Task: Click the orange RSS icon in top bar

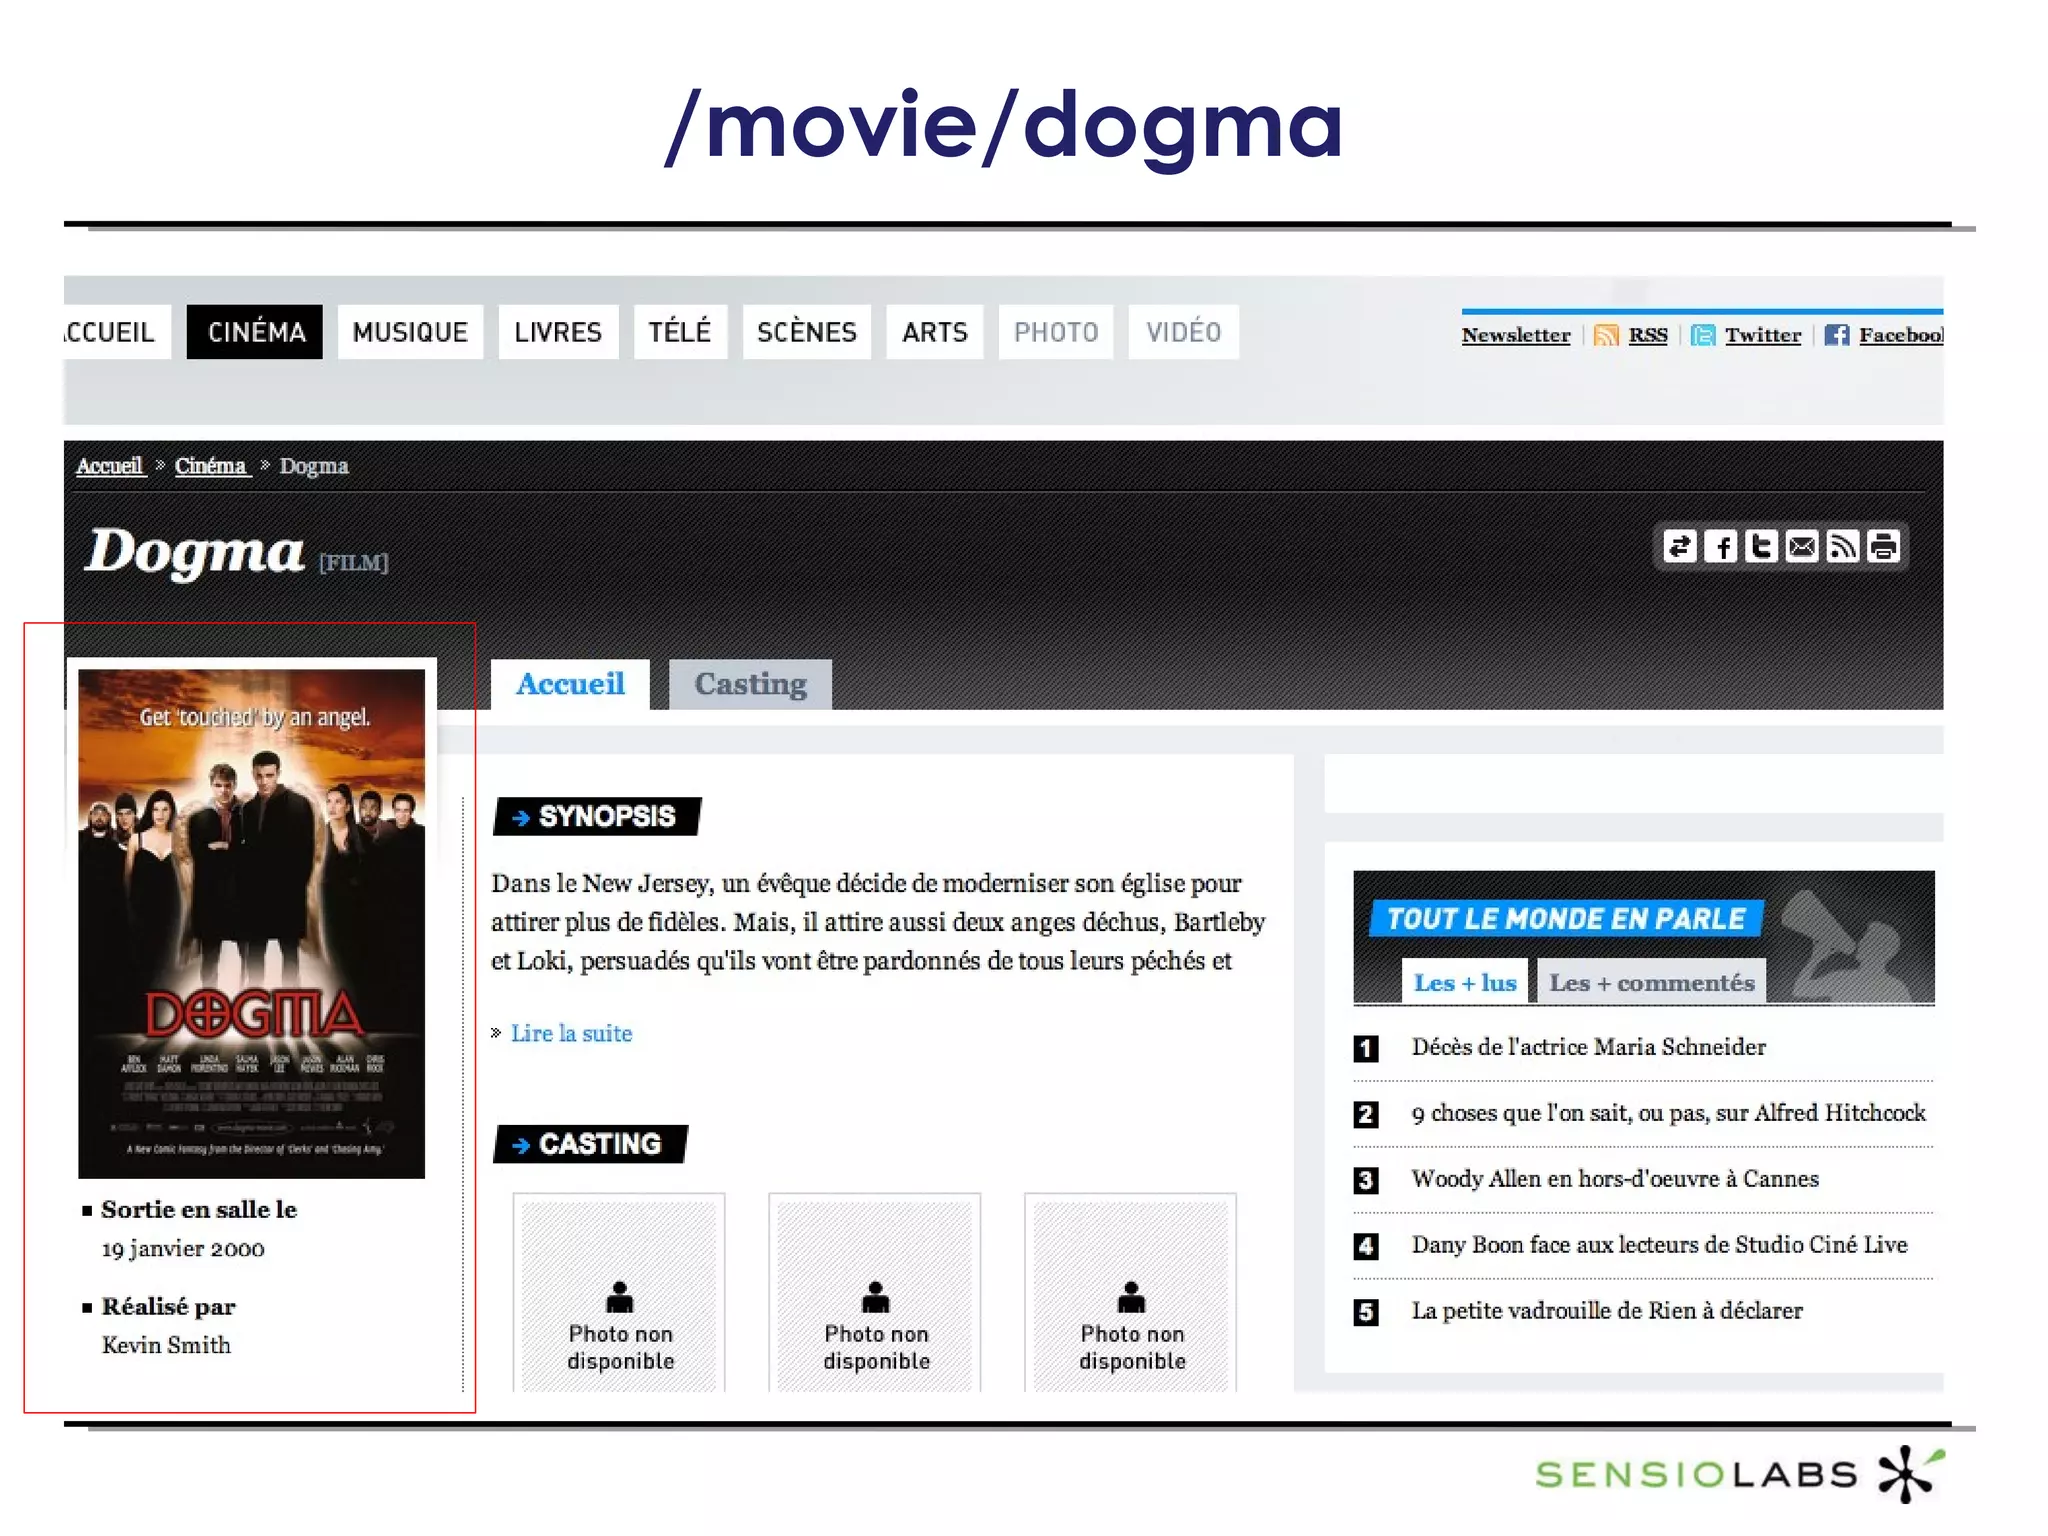Action: [x=1606, y=335]
